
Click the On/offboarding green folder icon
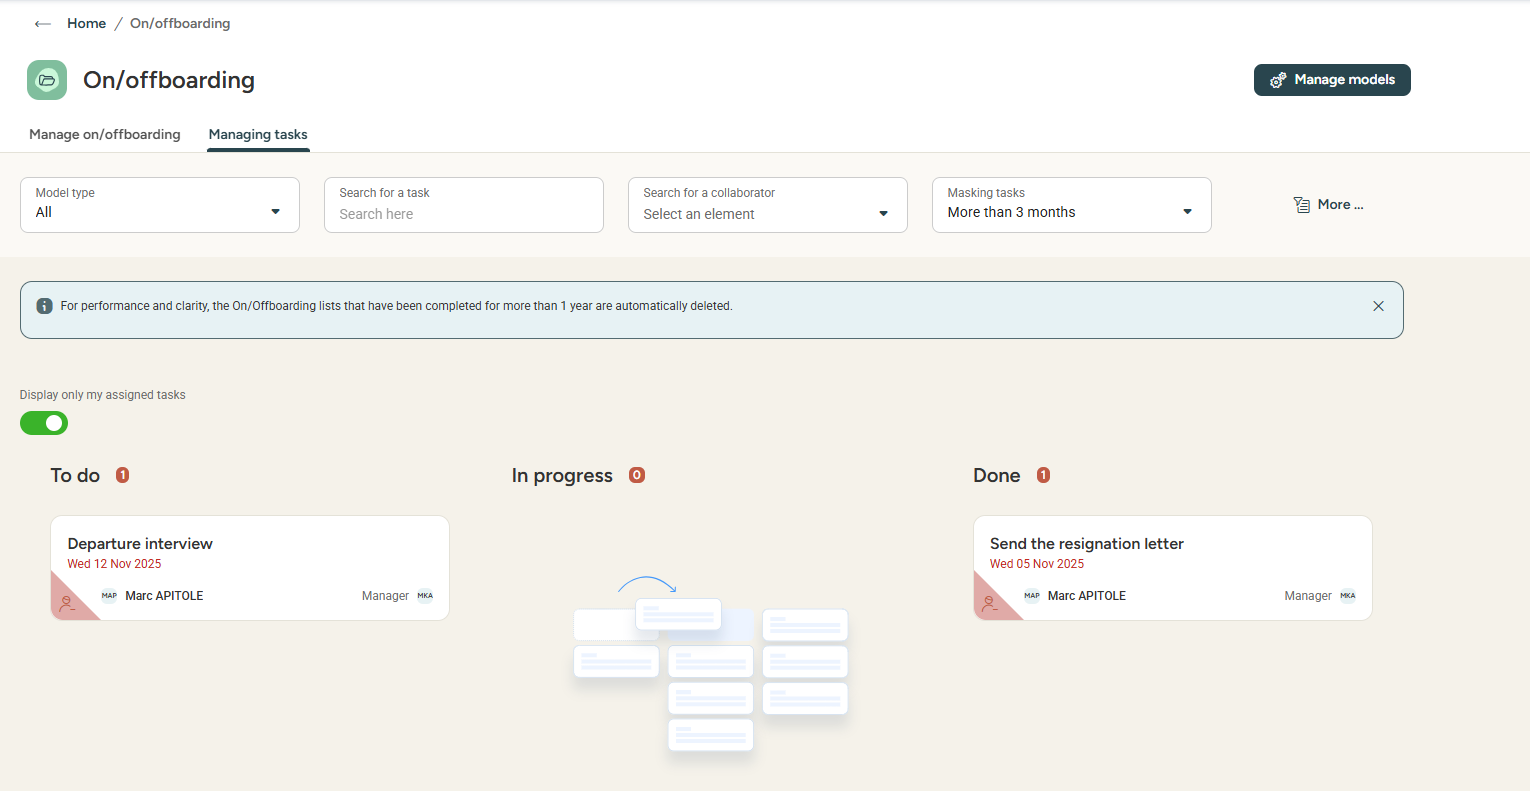[47, 80]
